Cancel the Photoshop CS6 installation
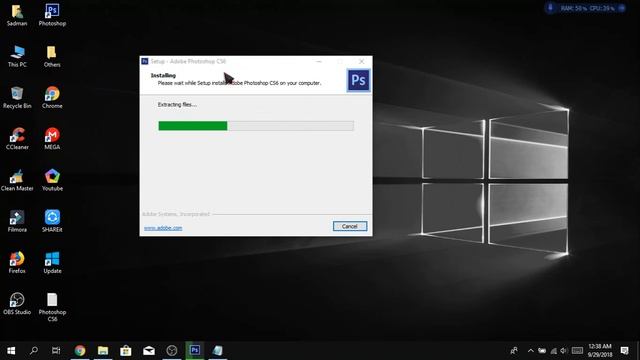 click(x=350, y=226)
